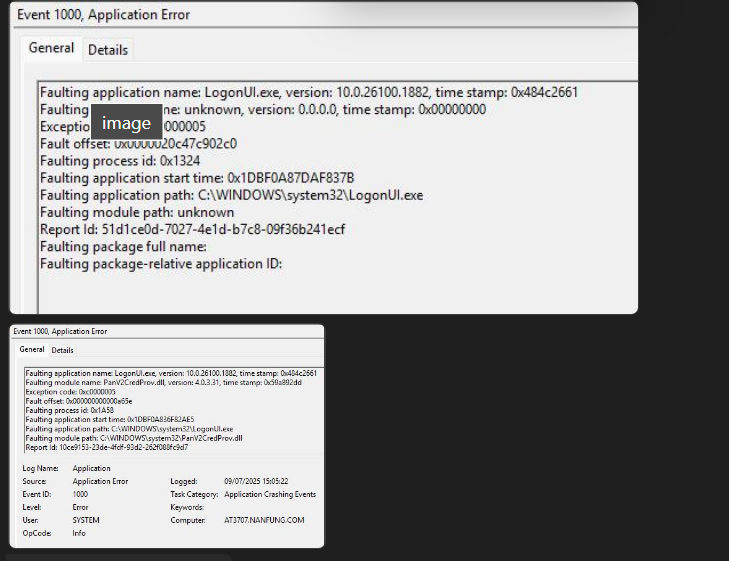This screenshot has height=561, width=729.
Task: Click start time 0x1DBF0A836F82AE5 line
Action: (x=110, y=419)
